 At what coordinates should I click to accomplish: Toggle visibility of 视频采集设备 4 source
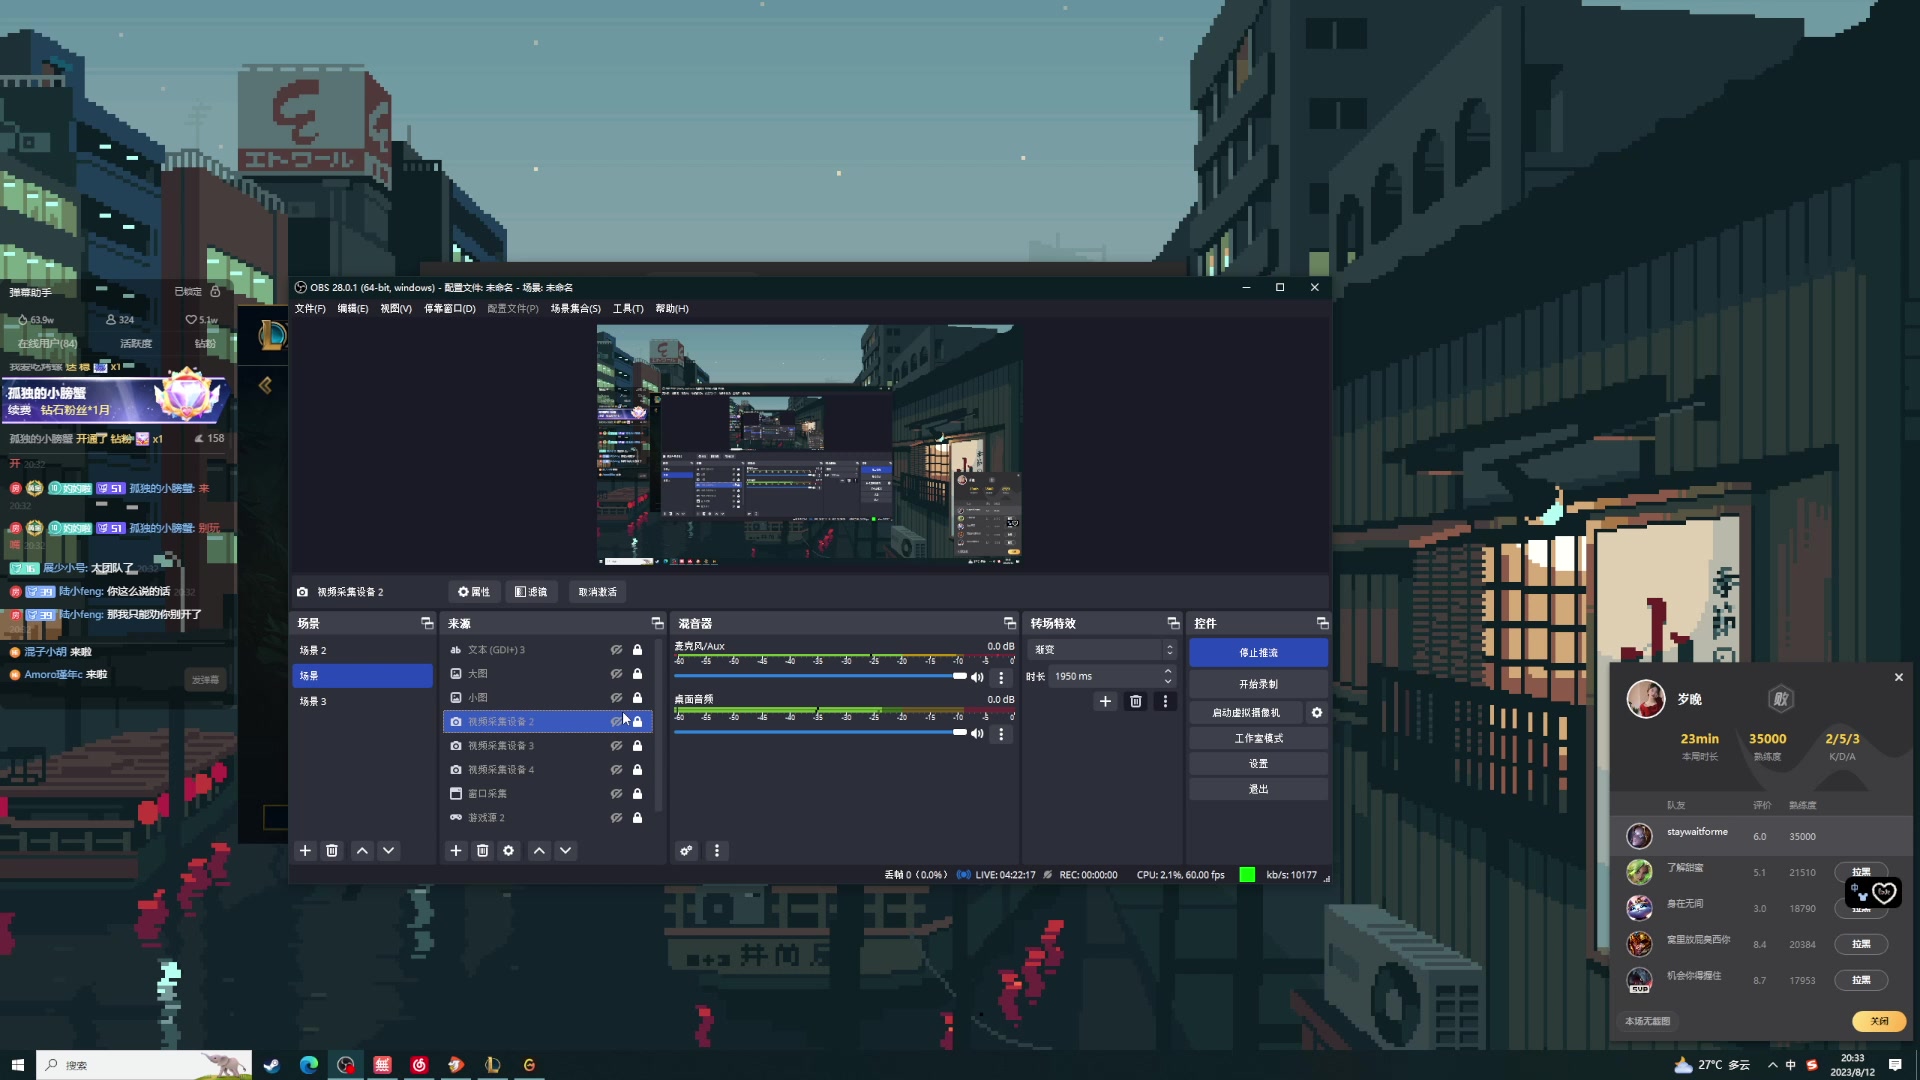coord(616,770)
